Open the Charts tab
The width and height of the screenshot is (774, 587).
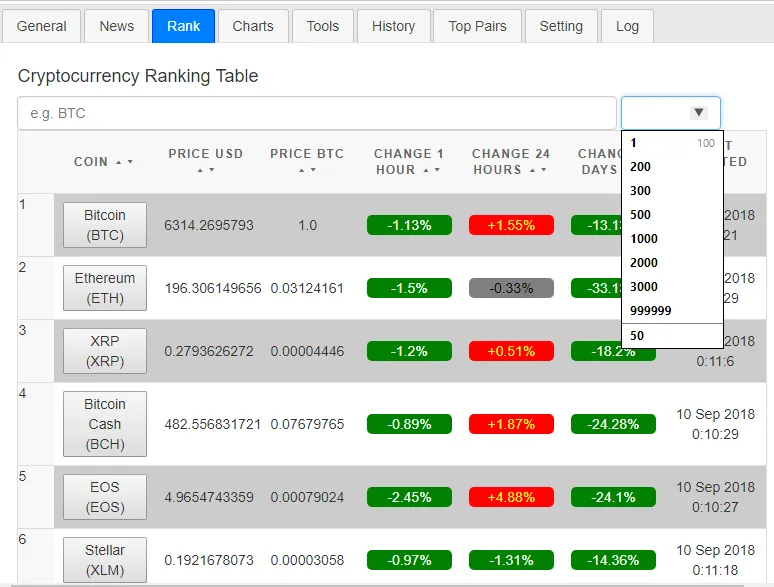tap(253, 26)
